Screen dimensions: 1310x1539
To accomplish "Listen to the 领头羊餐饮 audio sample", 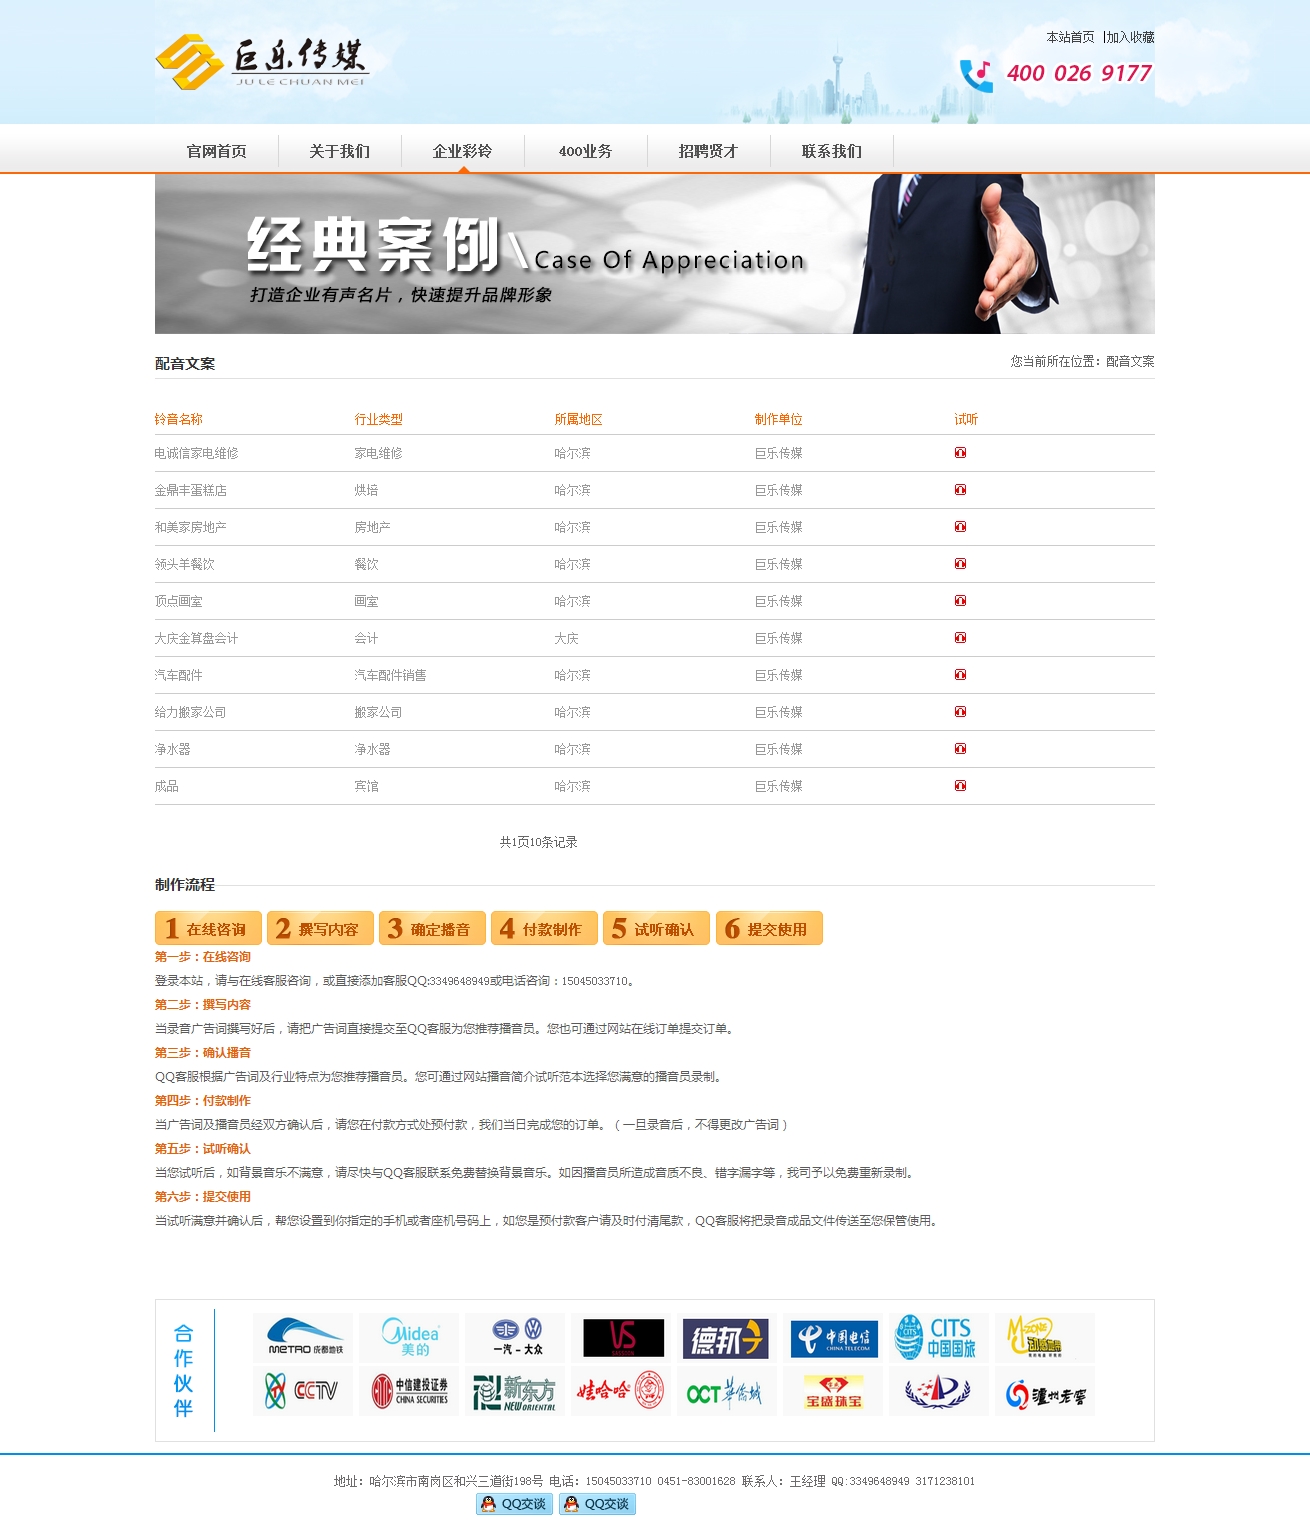I will click(x=960, y=564).
